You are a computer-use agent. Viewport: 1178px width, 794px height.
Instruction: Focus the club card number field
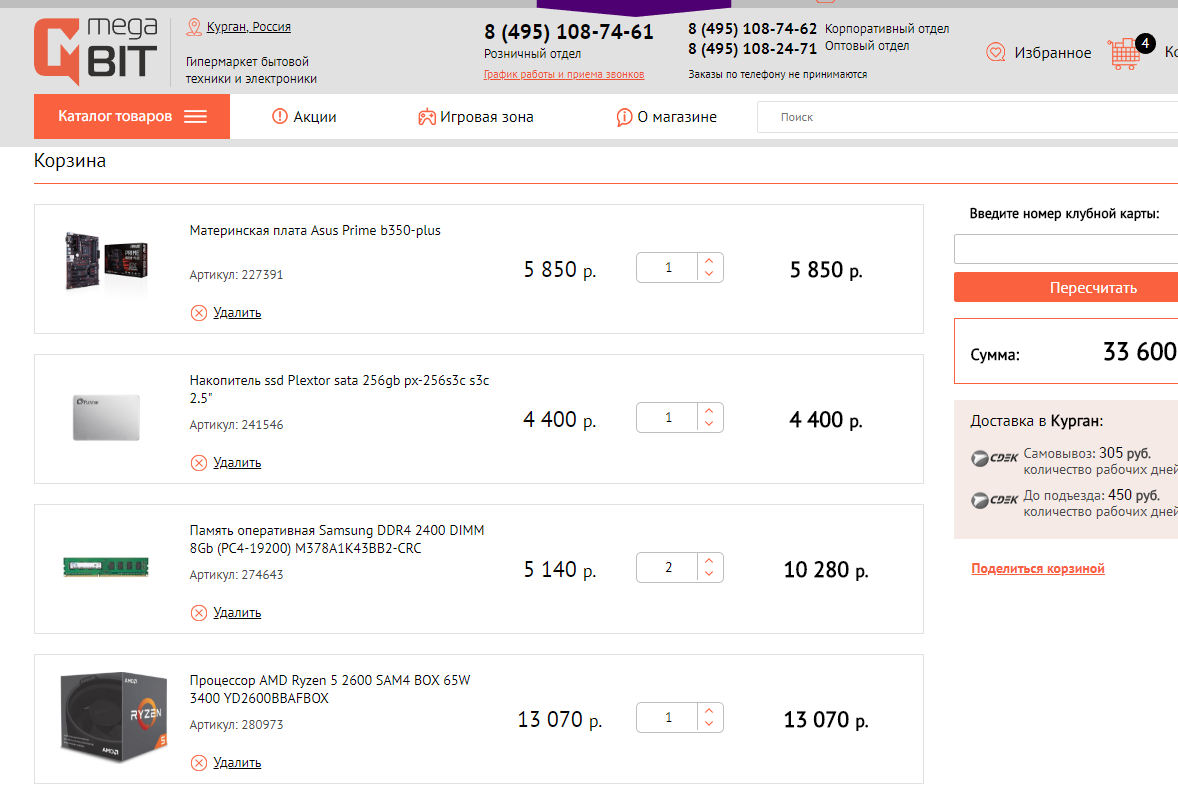point(1066,249)
